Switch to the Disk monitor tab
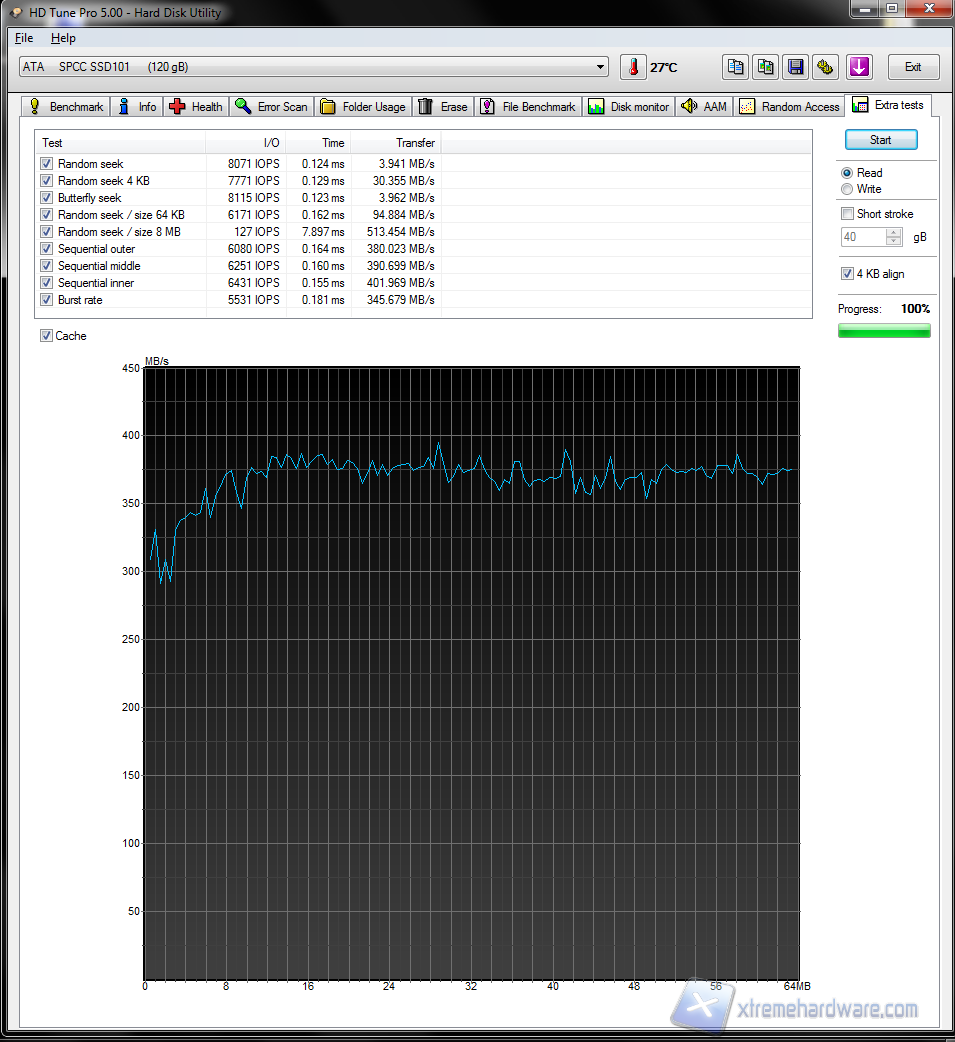This screenshot has height=1042, width=955. [629, 107]
